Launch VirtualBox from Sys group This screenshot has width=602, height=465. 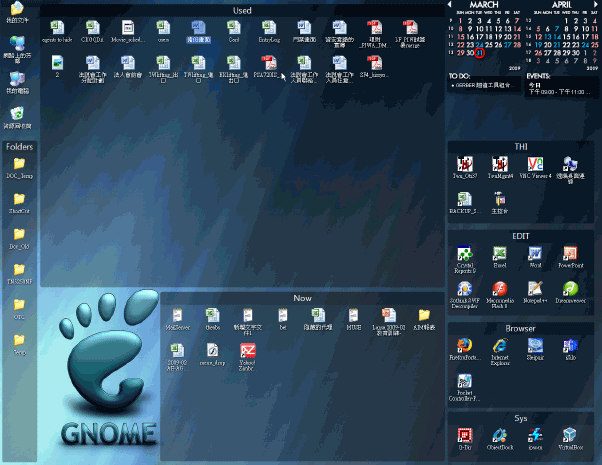point(571,439)
